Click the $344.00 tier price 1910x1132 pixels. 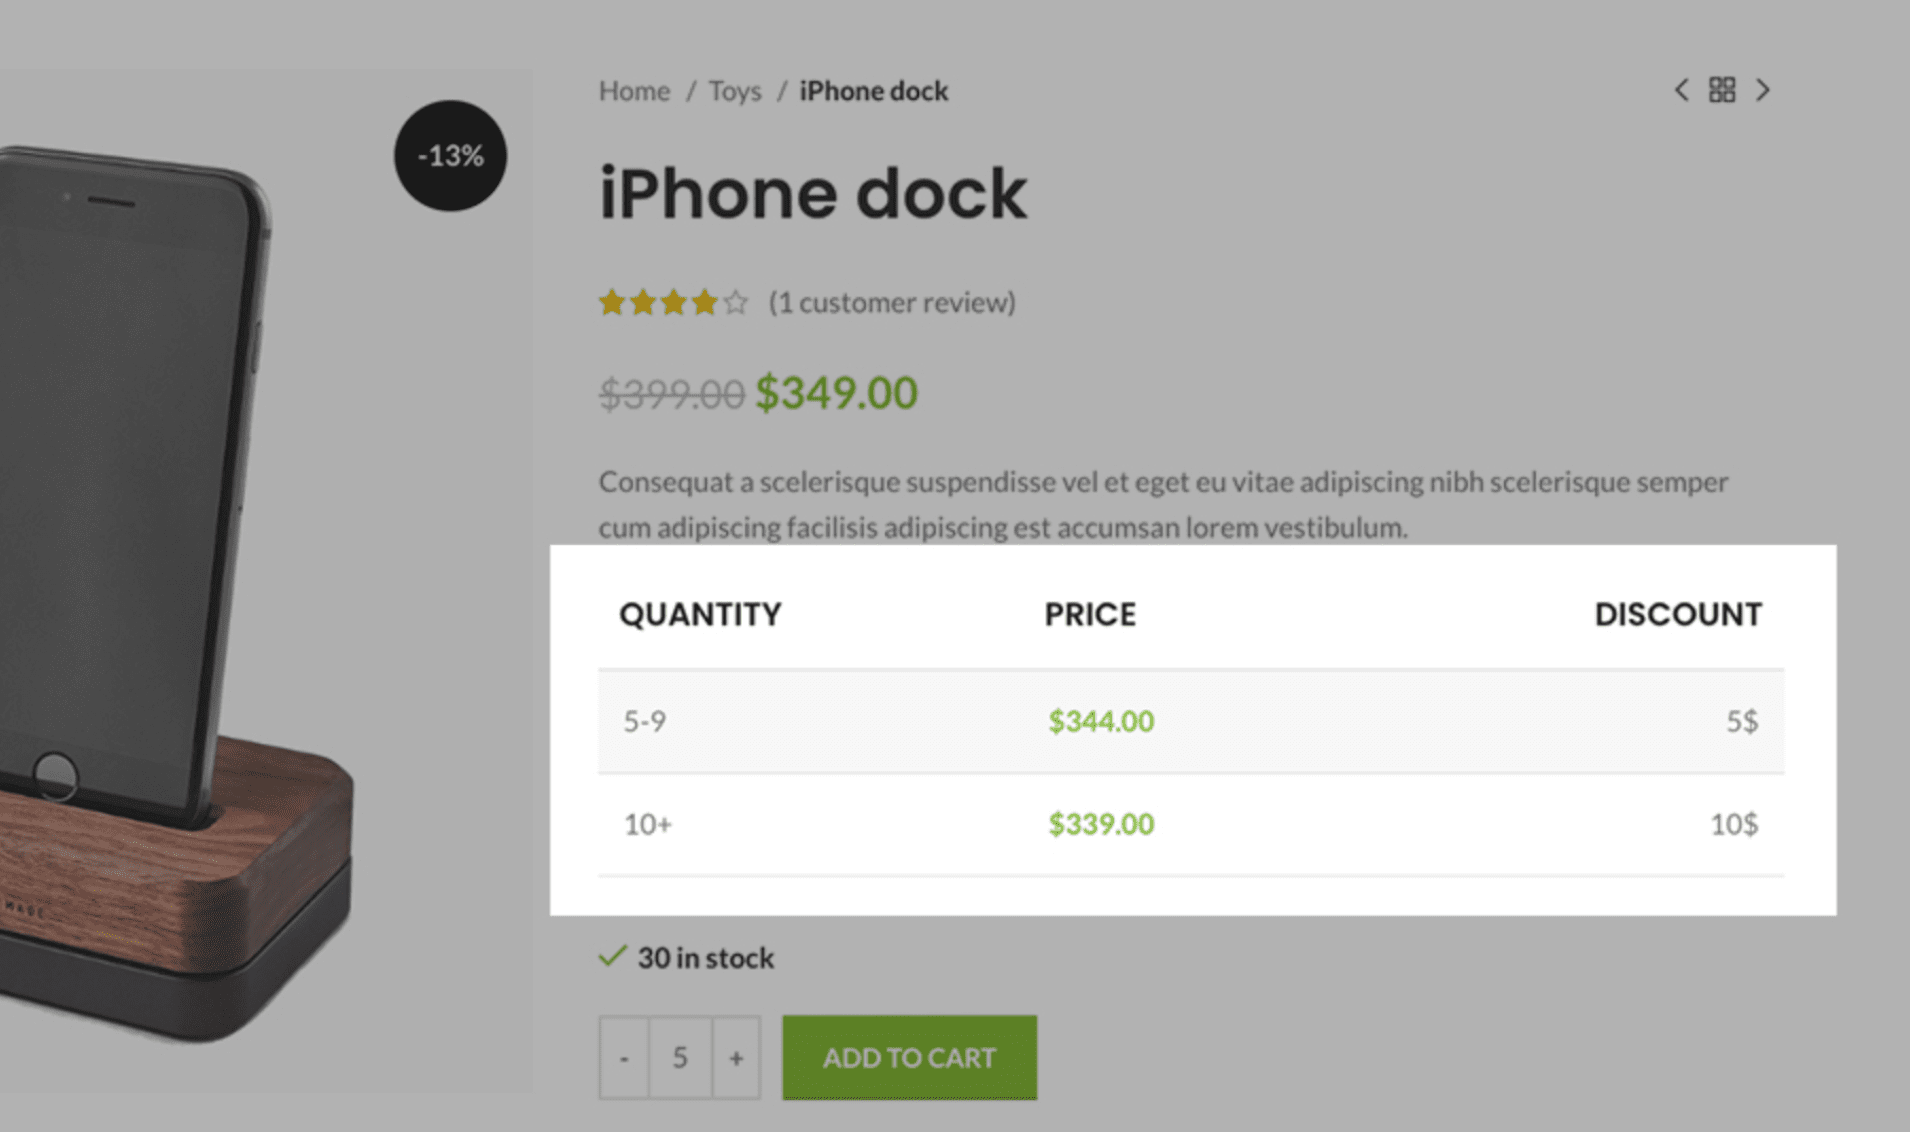pyautogui.click(x=1101, y=721)
